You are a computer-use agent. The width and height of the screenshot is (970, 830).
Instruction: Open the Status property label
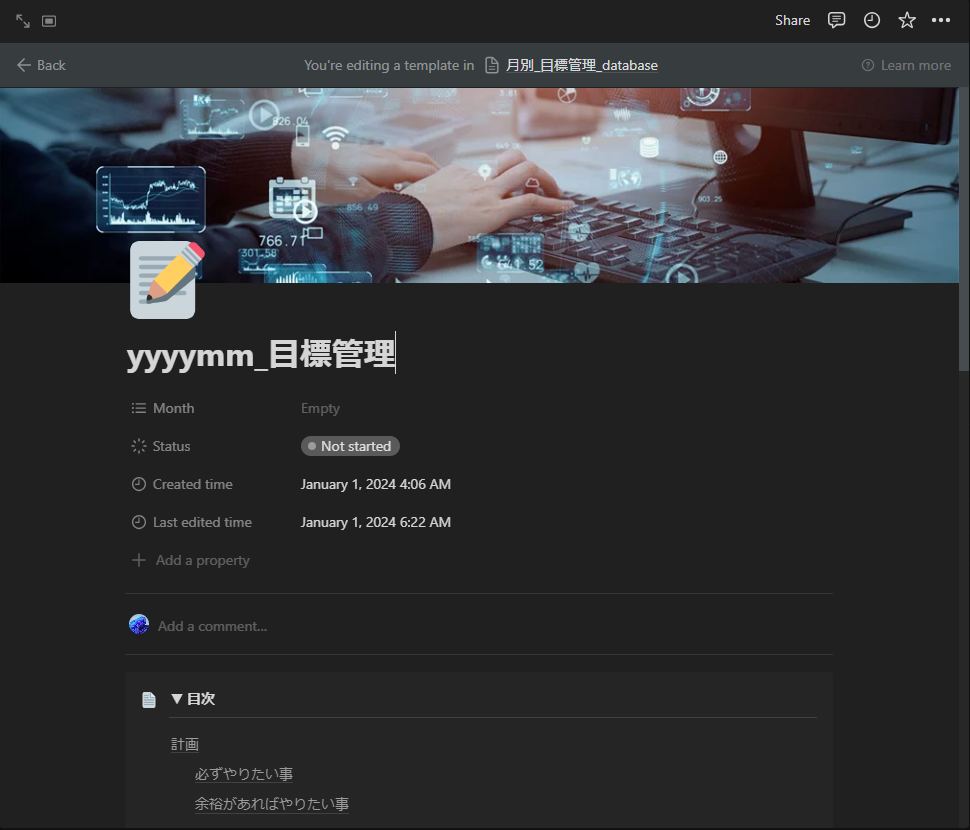(x=161, y=446)
